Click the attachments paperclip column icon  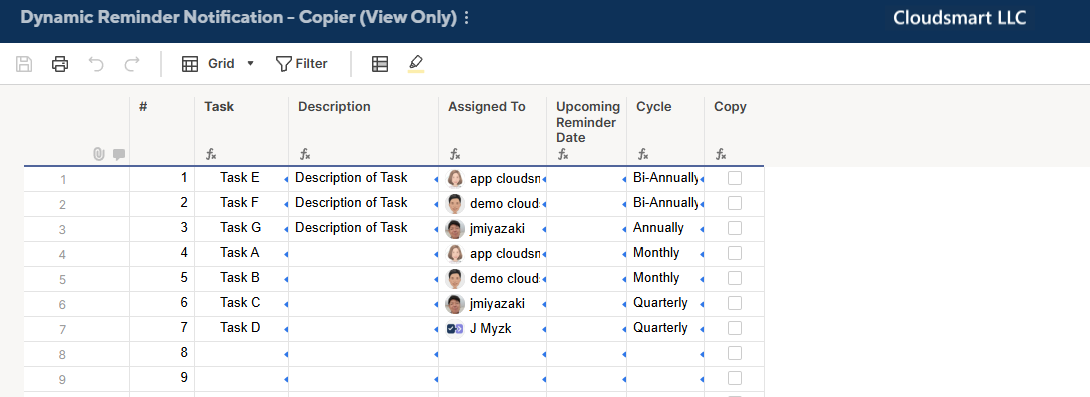point(99,154)
